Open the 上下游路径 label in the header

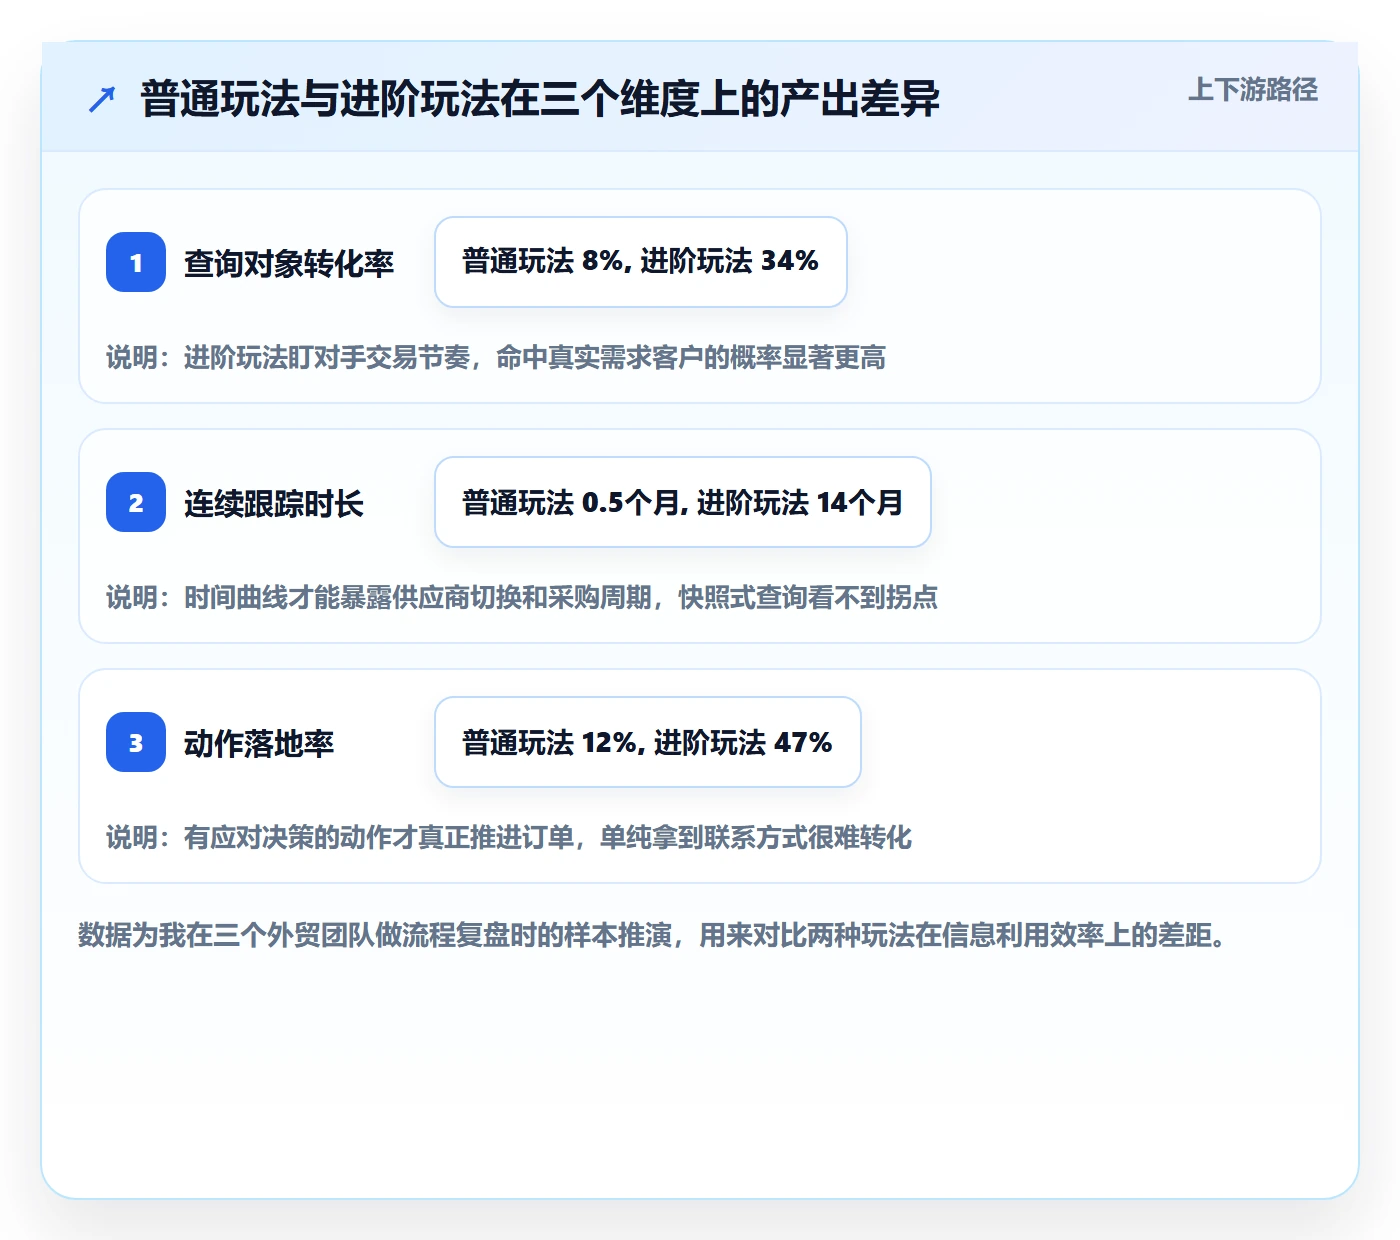point(1253,90)
